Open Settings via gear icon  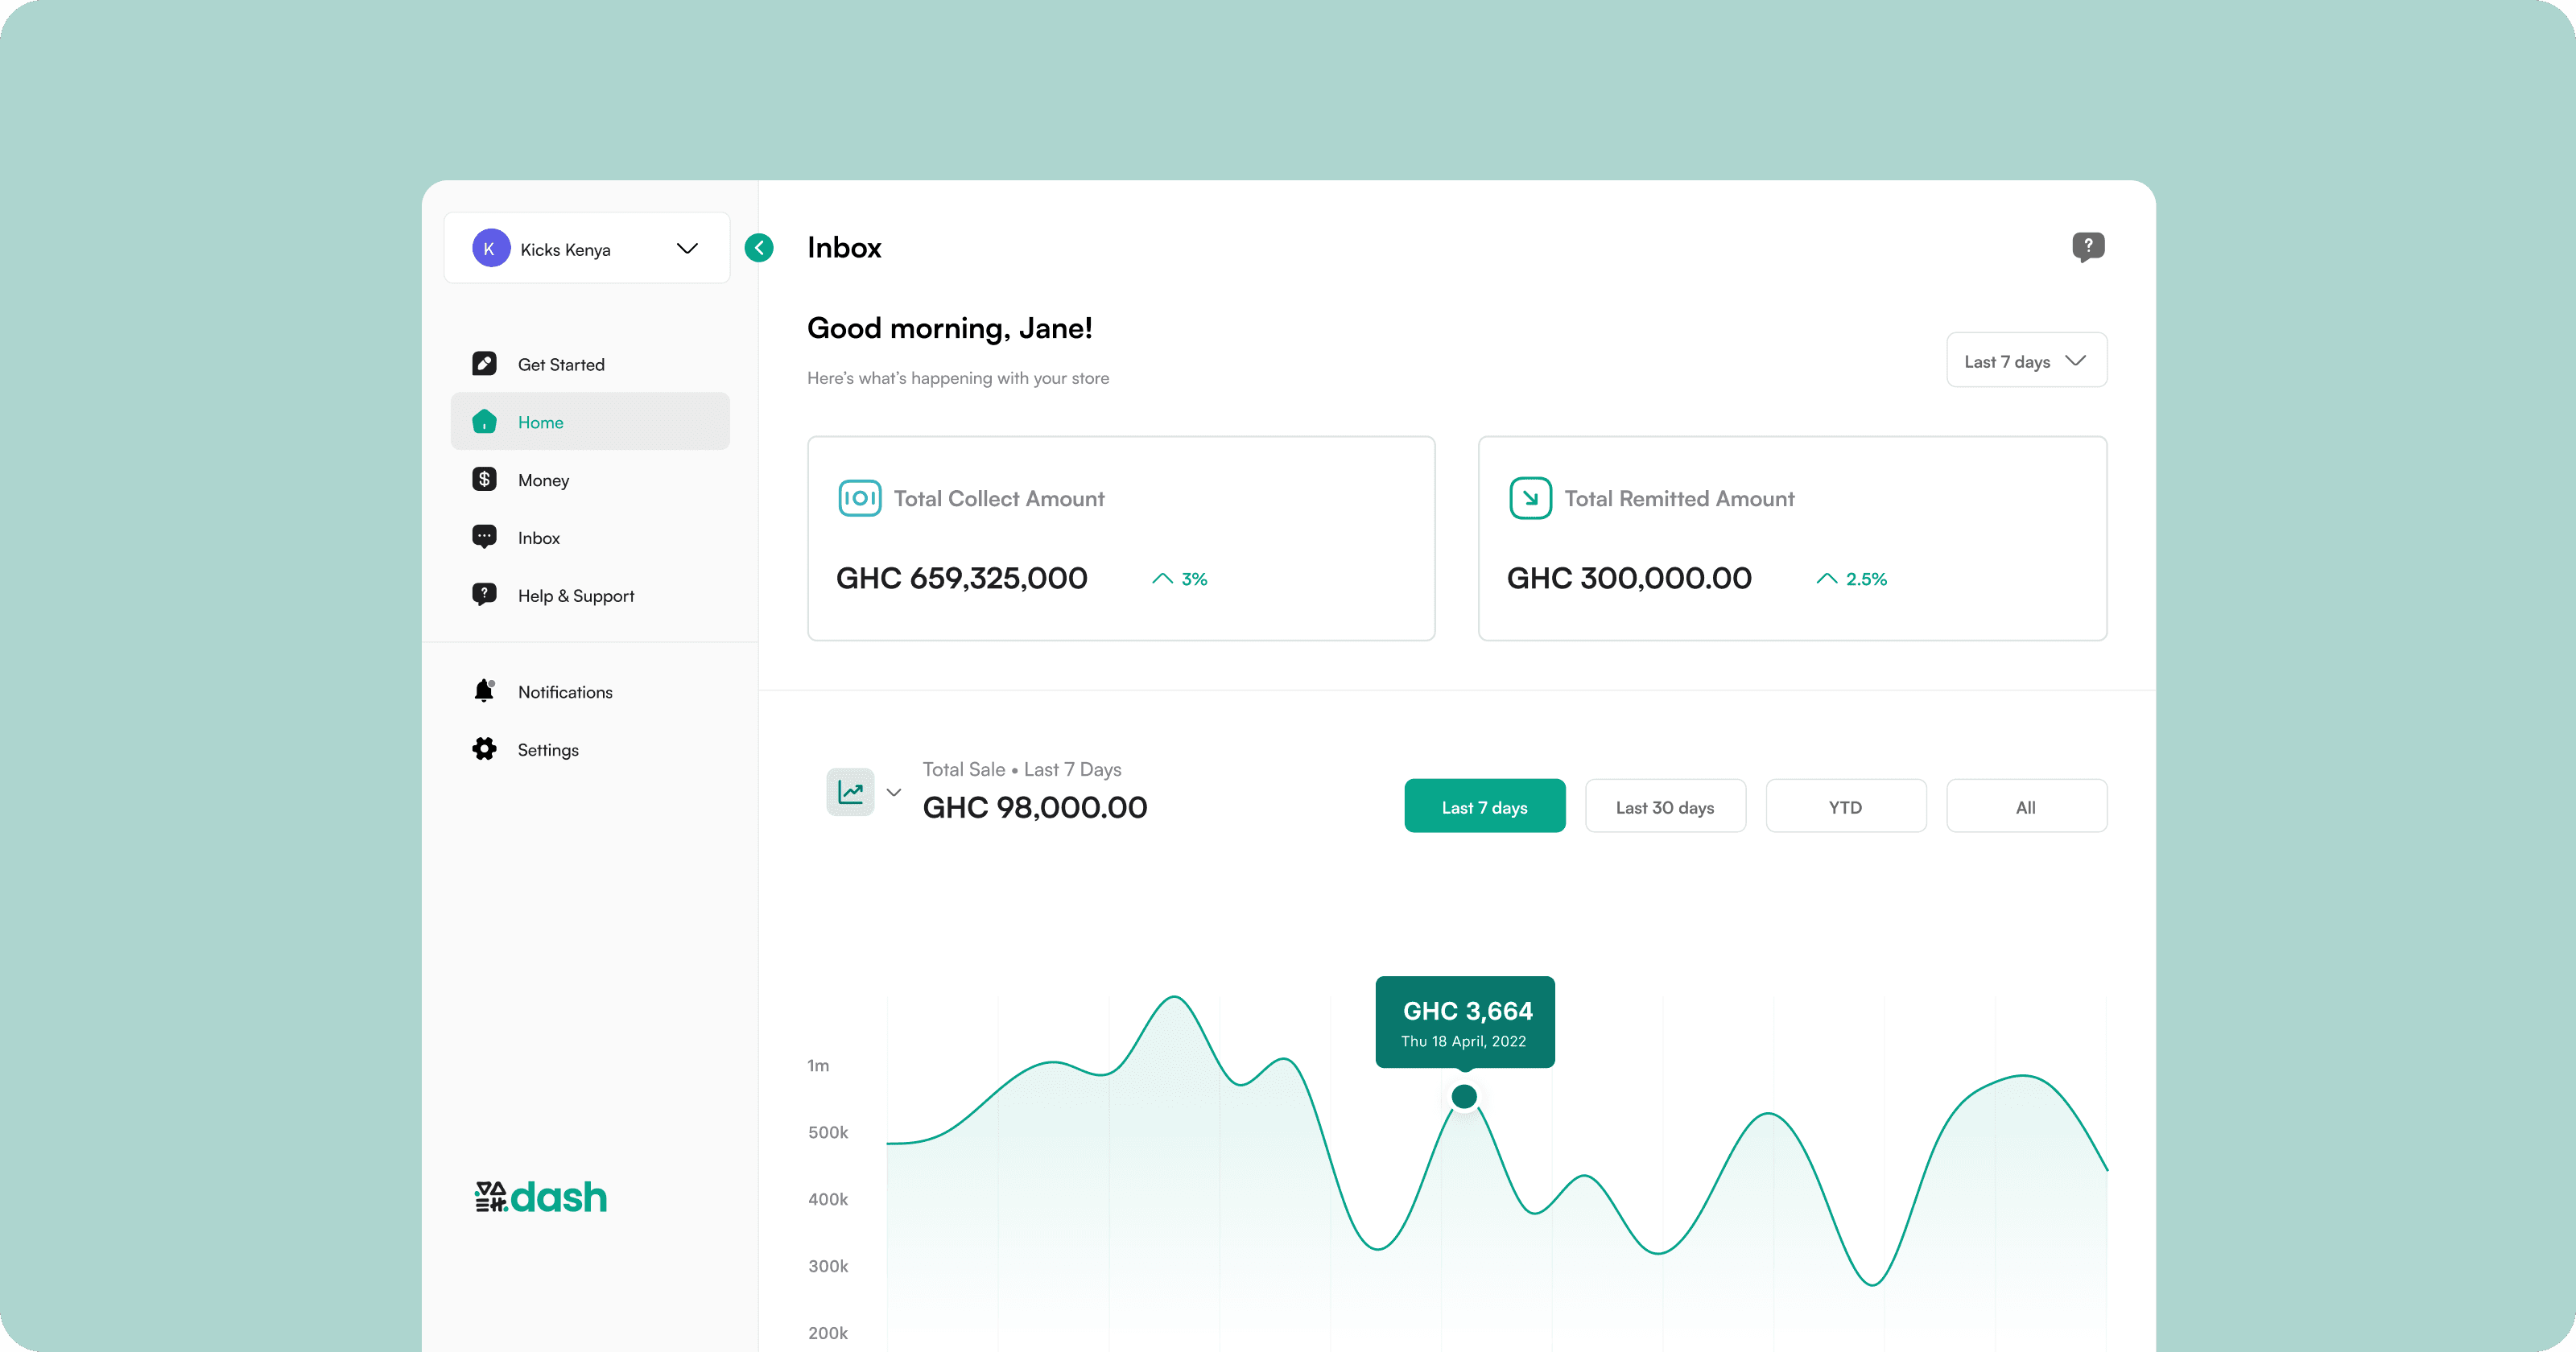click(x=484, y=749)
